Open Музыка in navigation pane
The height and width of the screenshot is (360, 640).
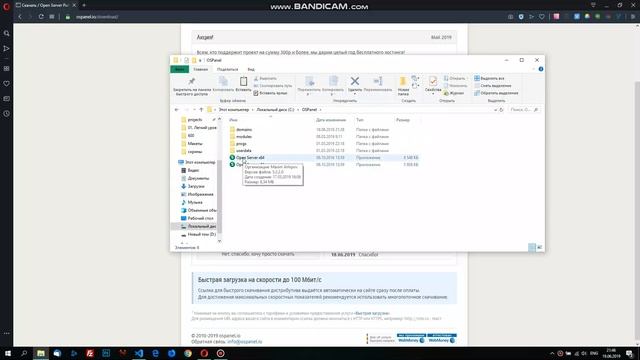pyautogui.click(x=195, y=202)
